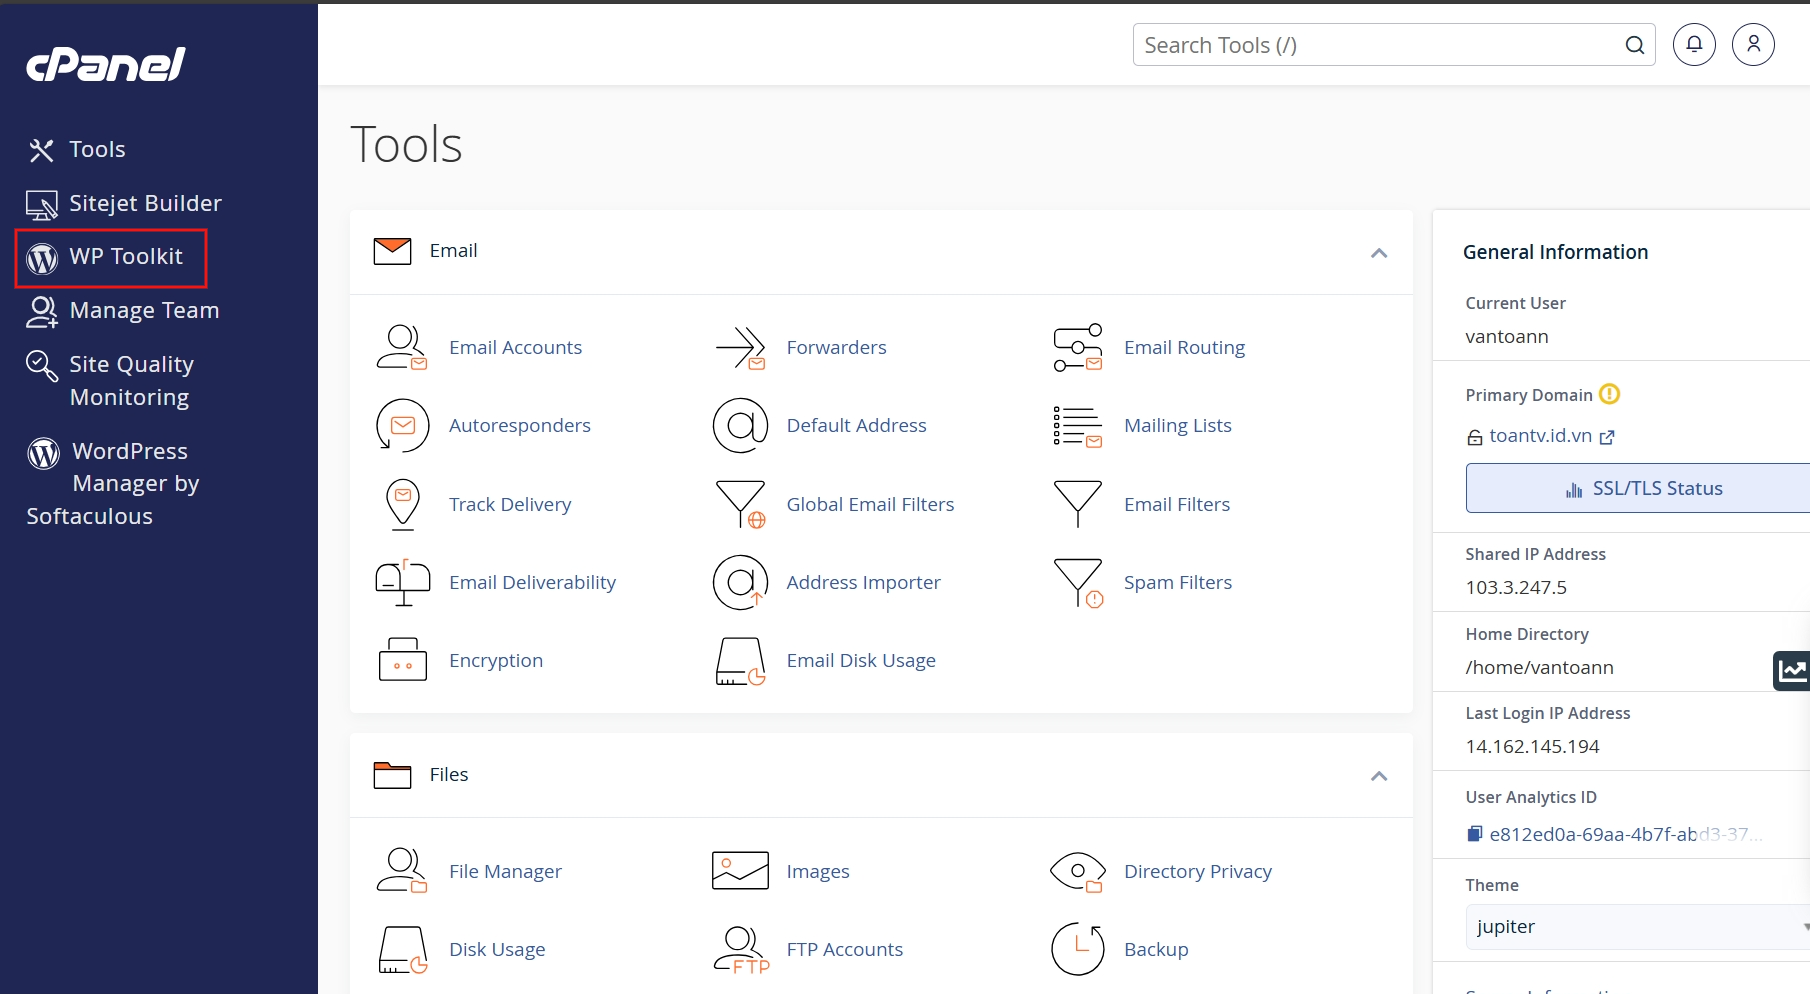
Task: Open Tools in the sidebar
Action: tap(77, 150)
